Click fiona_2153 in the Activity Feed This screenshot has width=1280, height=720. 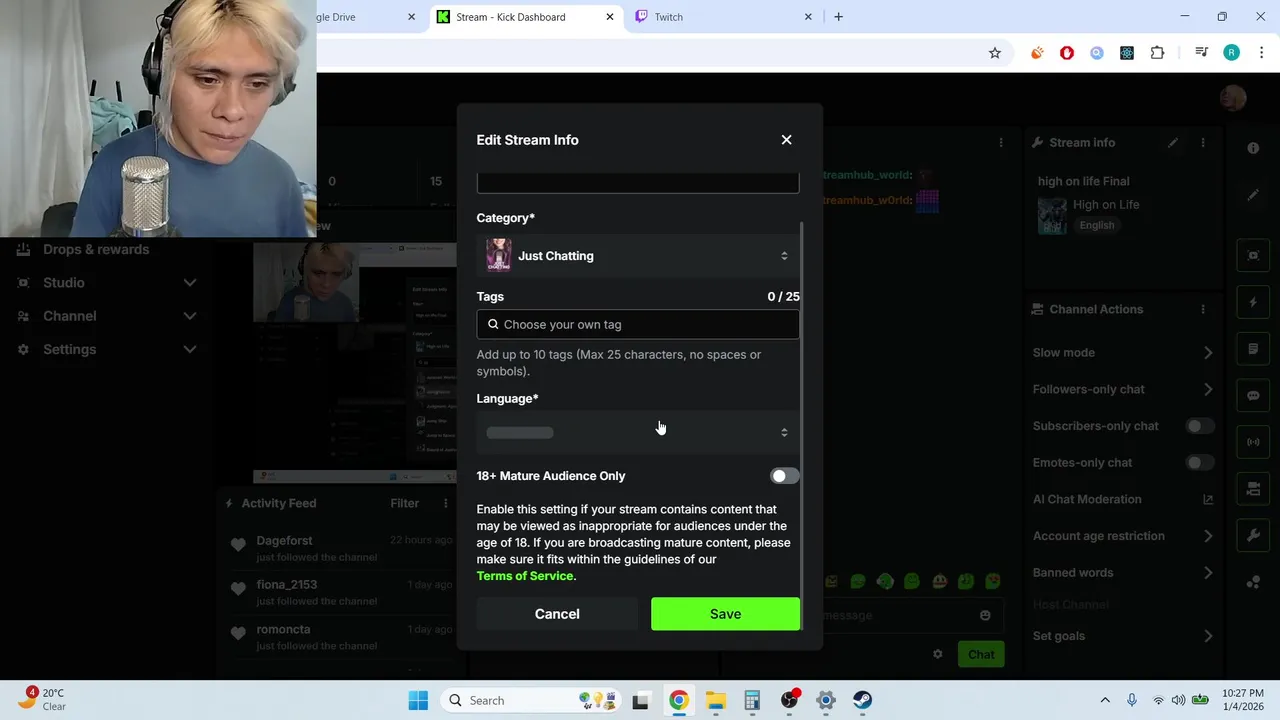point(286,585)
